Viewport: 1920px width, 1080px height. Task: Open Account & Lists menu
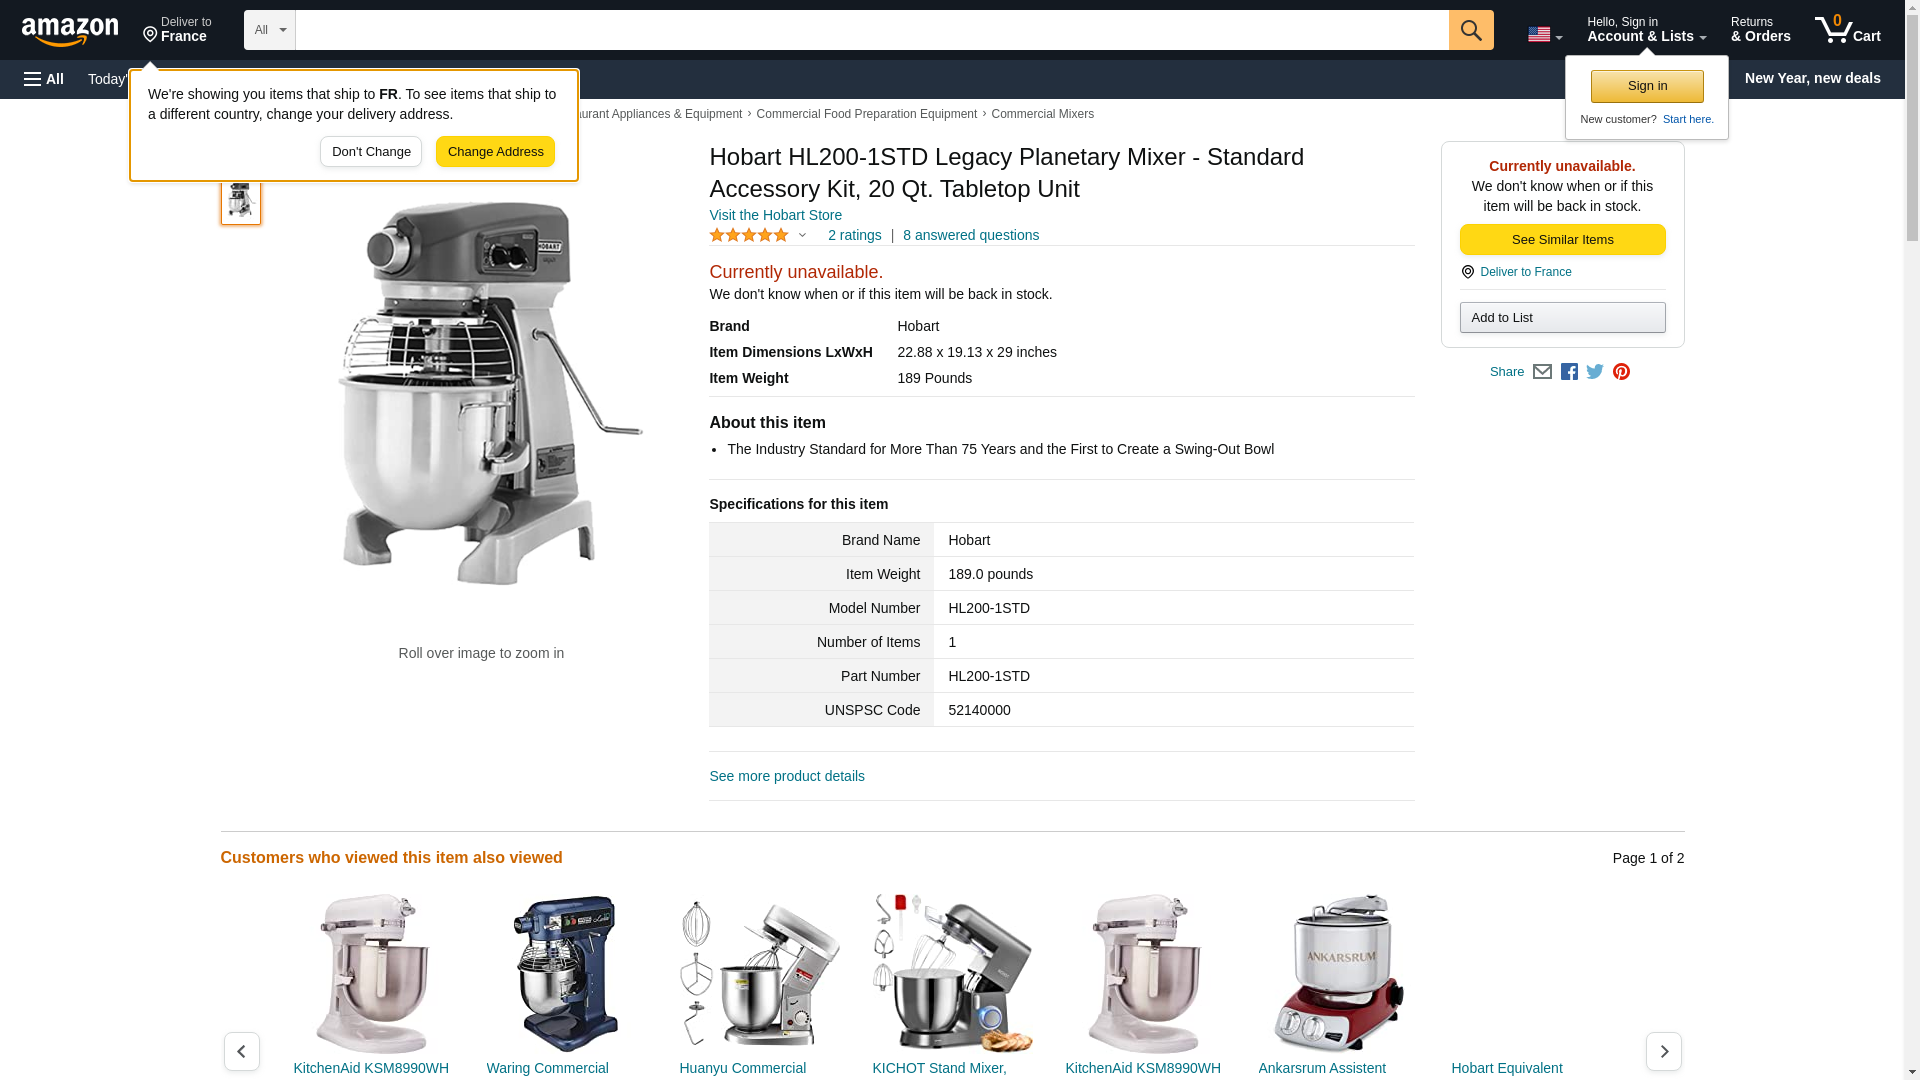tap(1646, 30)
